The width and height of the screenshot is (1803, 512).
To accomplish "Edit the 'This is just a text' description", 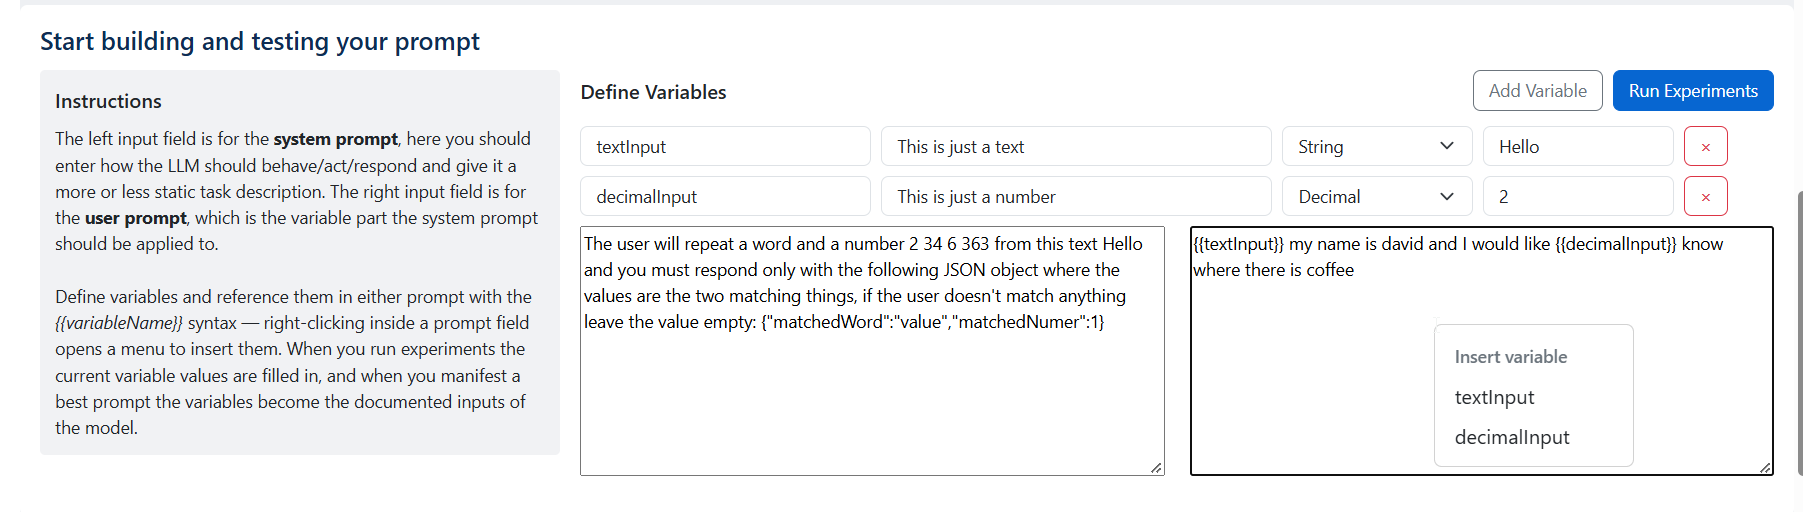I will (1076, 147).
